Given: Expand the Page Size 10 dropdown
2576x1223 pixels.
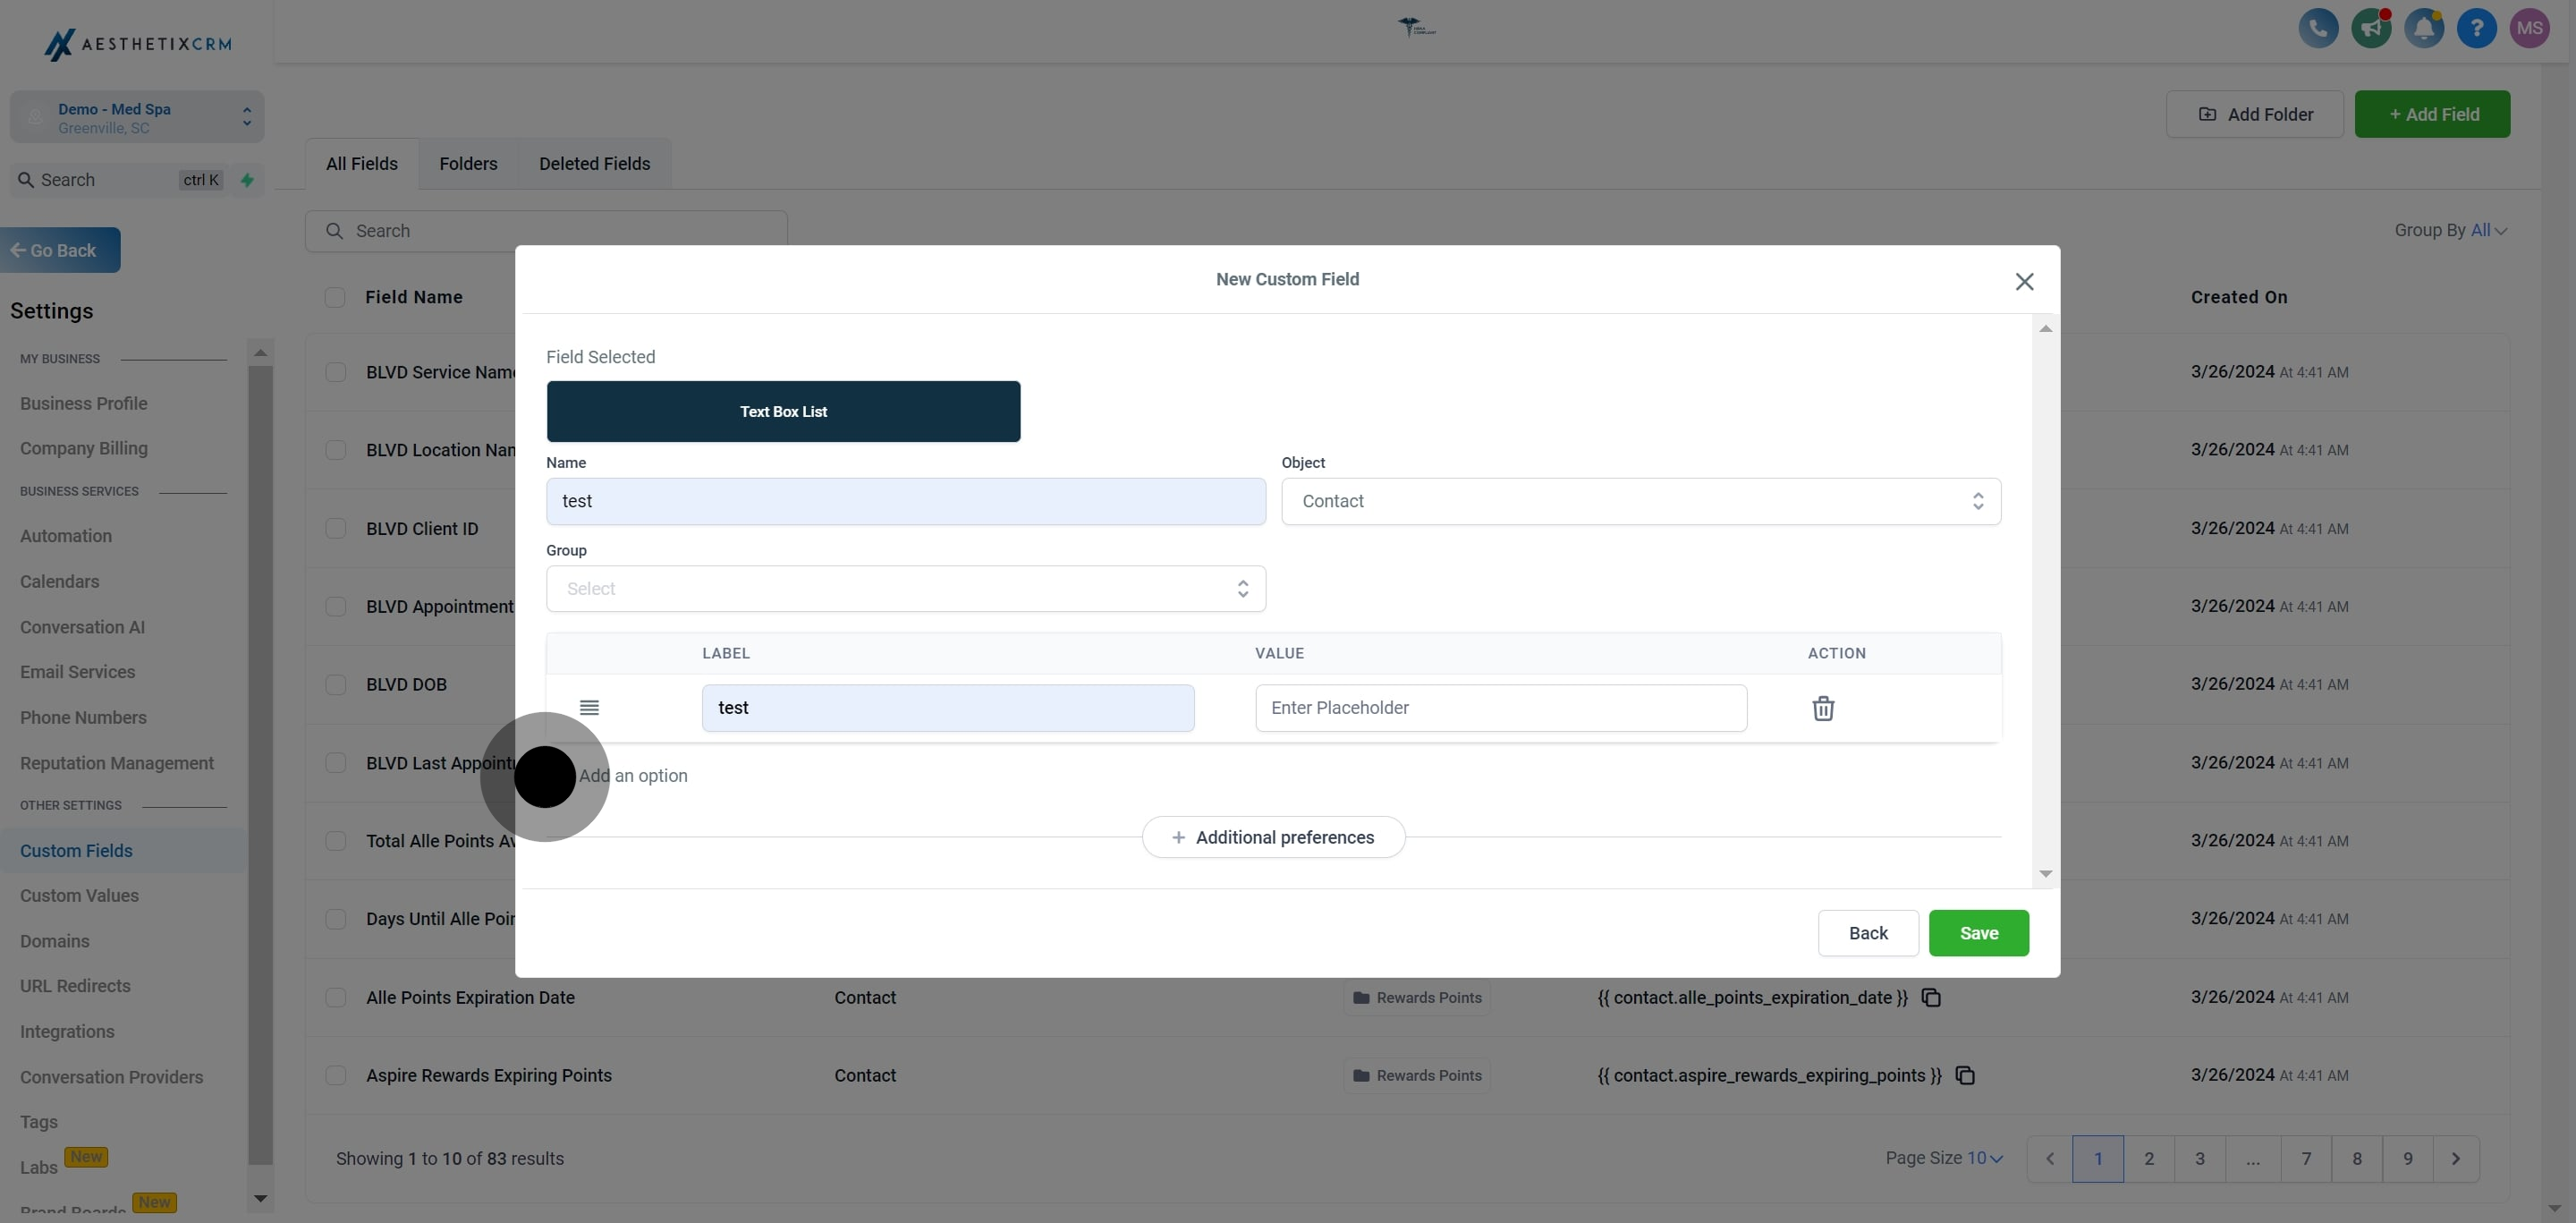Looking at the screenshot, I should click(x=1985, y=1158).
